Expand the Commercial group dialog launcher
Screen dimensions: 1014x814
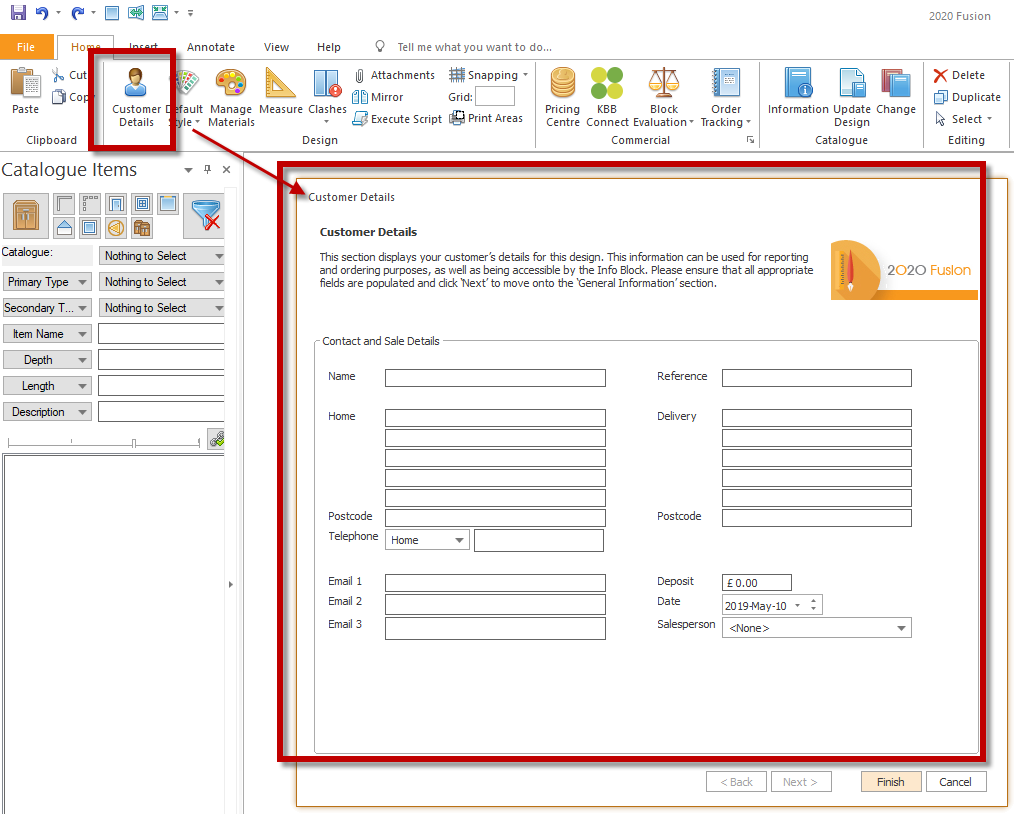coord(750,140)
